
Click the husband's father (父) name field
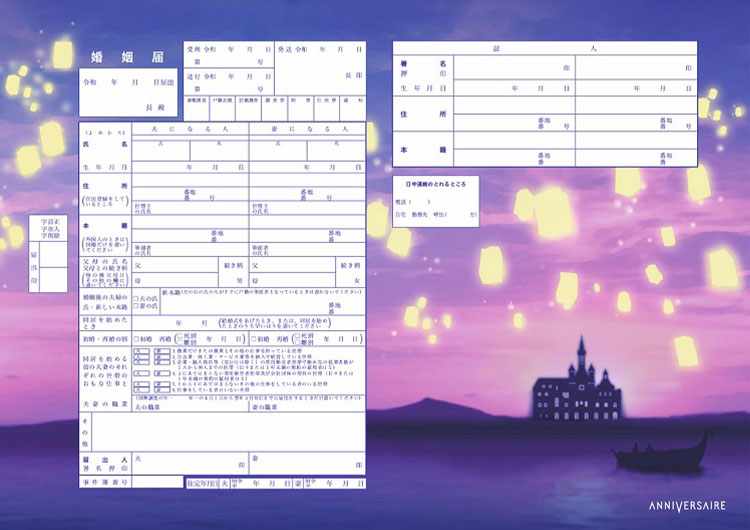(x=175, y=265)
